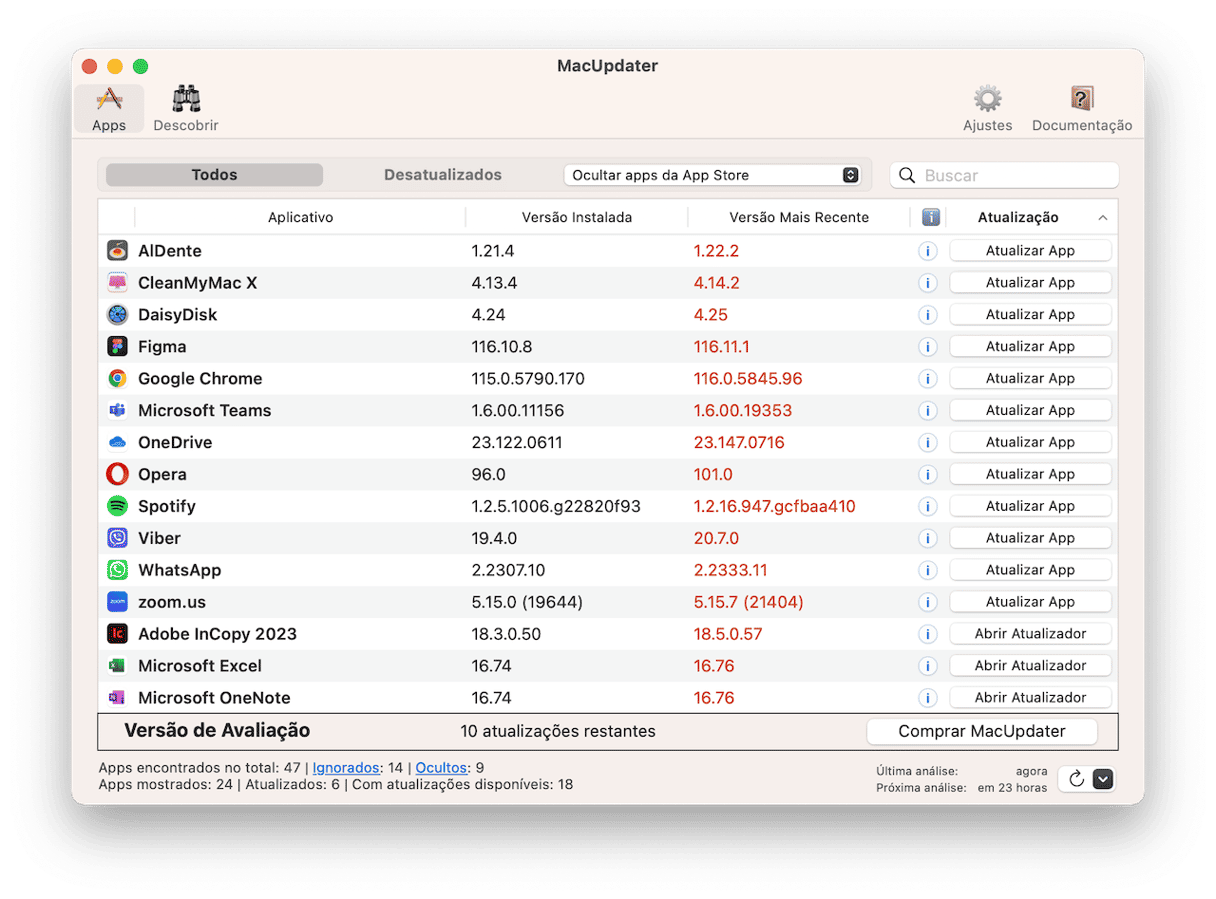This screenshot has height=899, width=1216.
Task: Select the Google Chrome row name
Action: tap(200, 379)
